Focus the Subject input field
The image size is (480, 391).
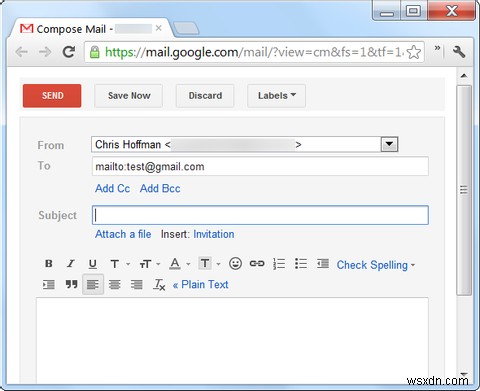point(260,215)
